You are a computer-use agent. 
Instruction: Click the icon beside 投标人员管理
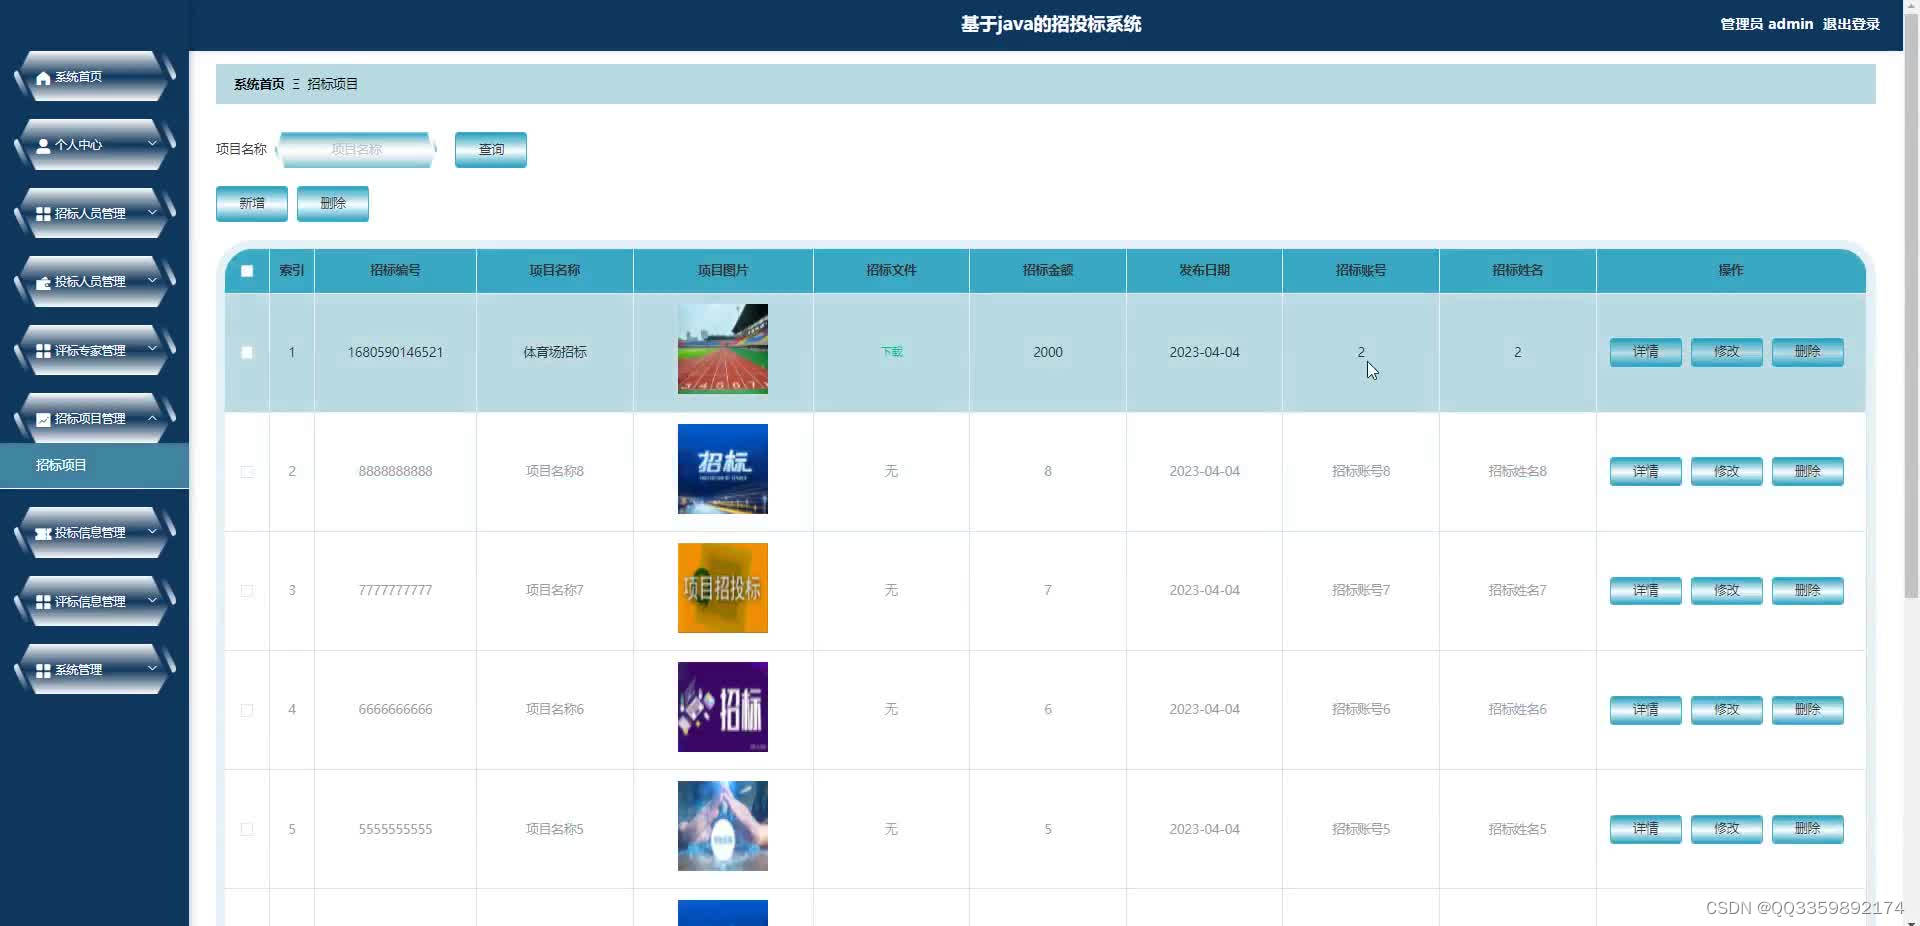[x=43, y=283]
